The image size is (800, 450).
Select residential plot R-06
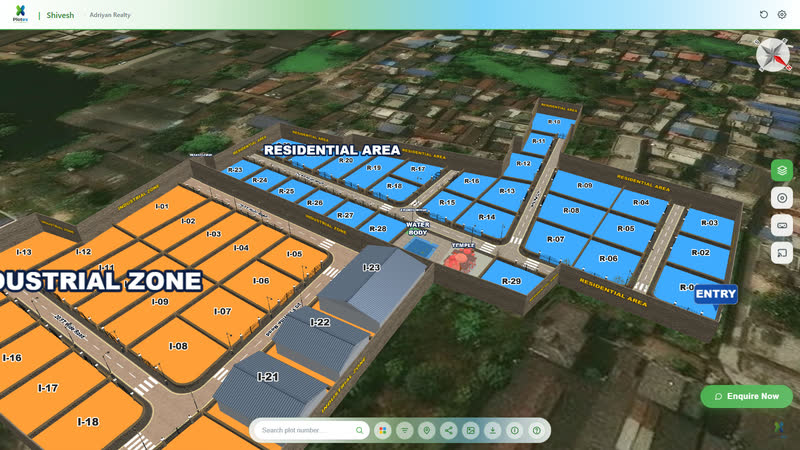pos(608,260)
